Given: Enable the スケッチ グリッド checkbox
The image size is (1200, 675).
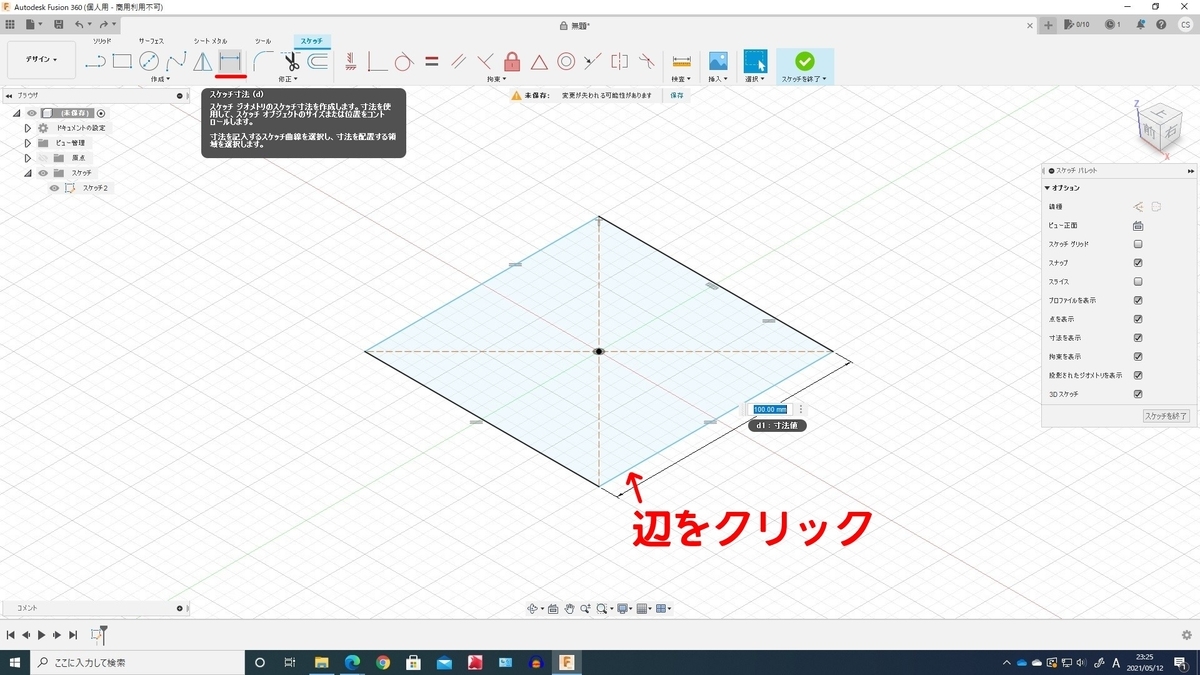Looking at the screenshot, I should click(1139, 242).
